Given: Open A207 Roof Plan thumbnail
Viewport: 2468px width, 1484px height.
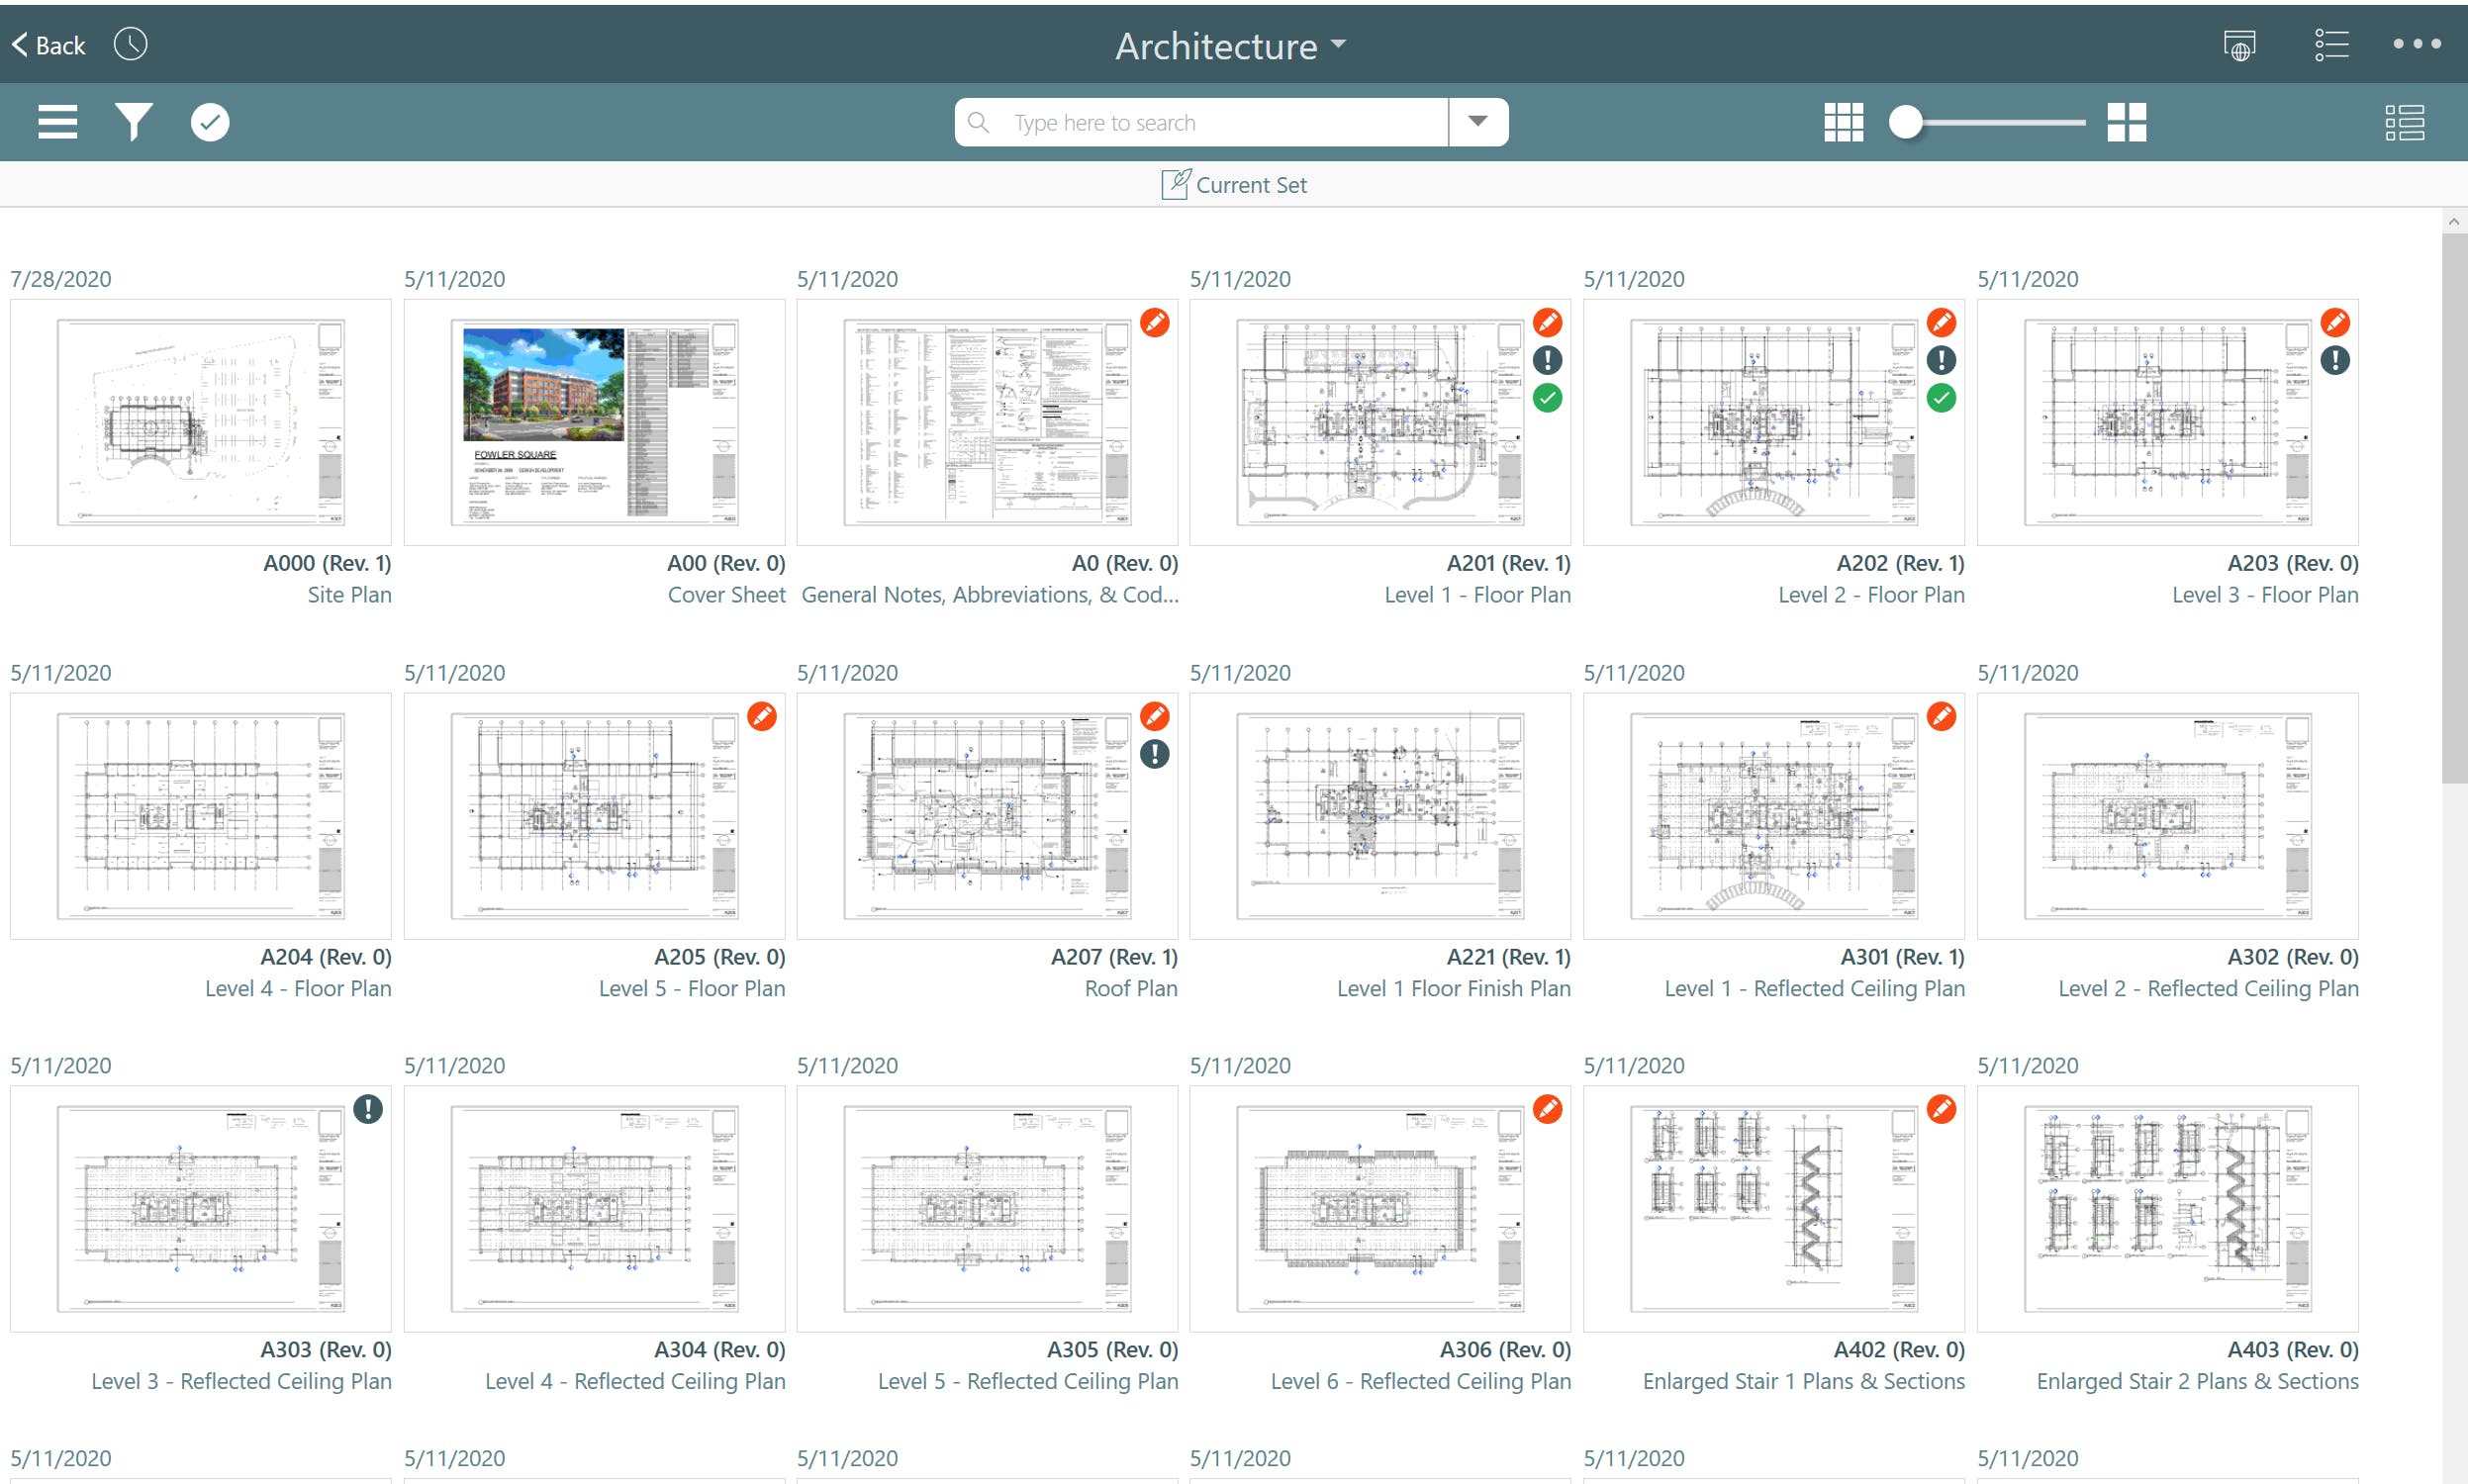Looking at the screenshot, I should point(986,816).
